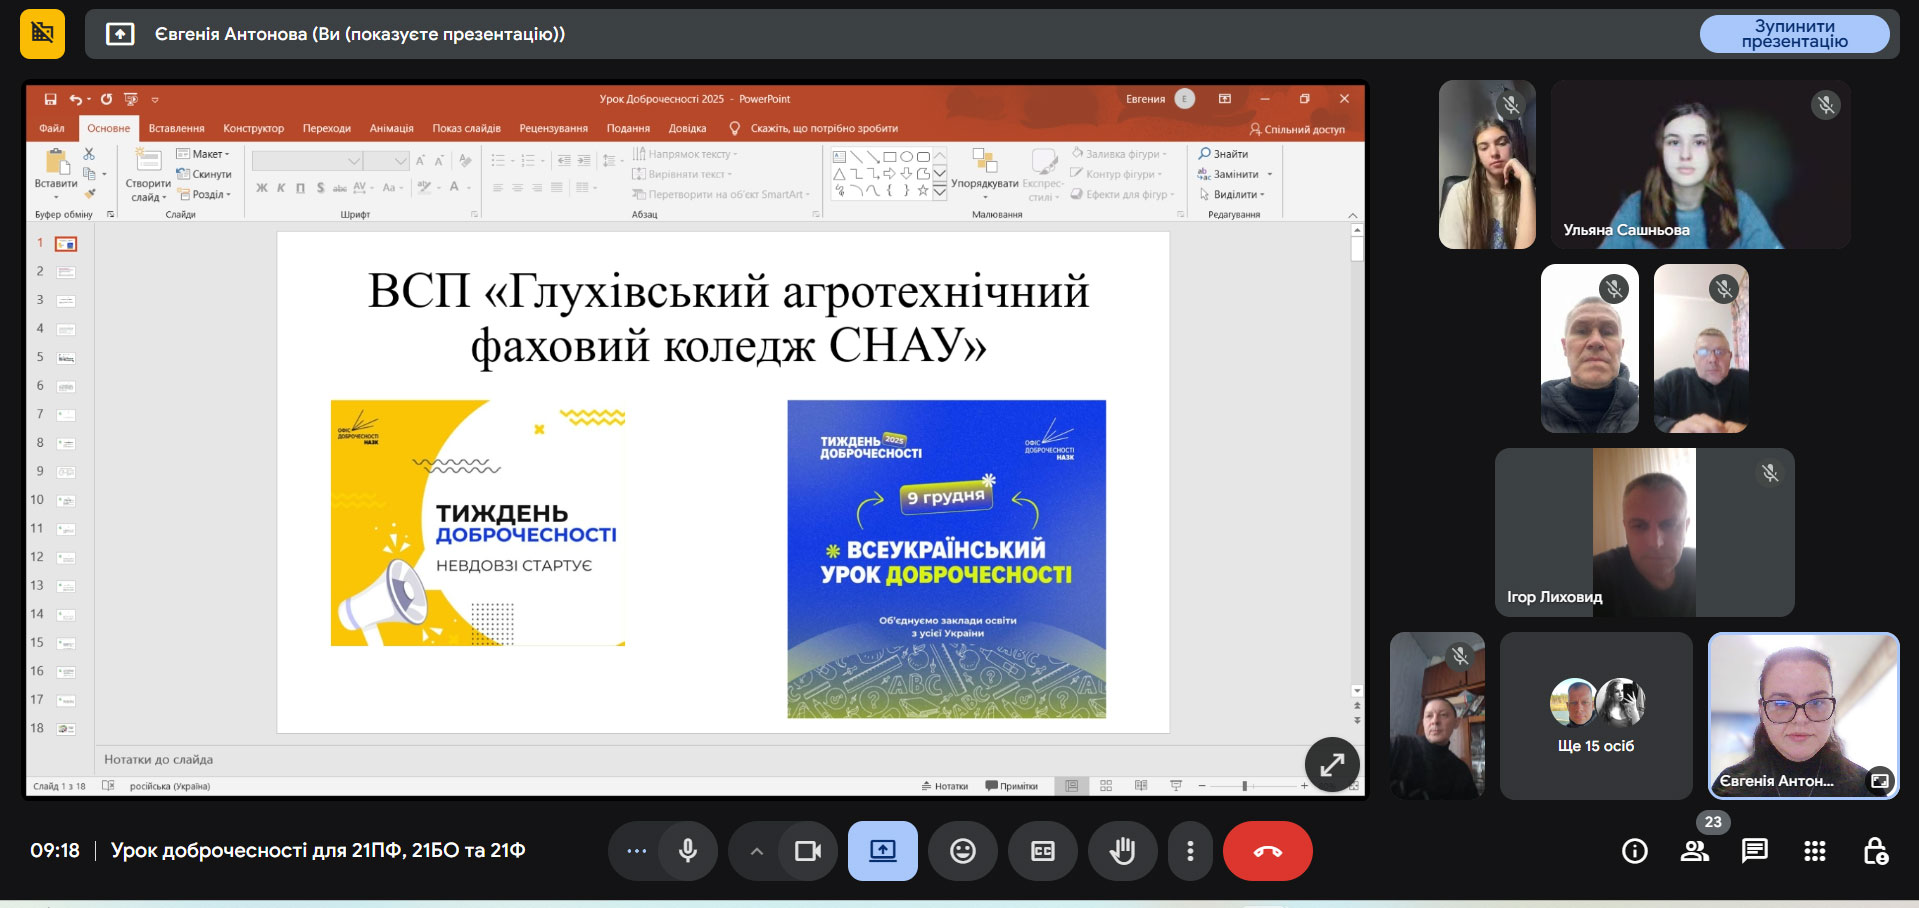Click the Скинути reset slide button

[x=204, y=174]
